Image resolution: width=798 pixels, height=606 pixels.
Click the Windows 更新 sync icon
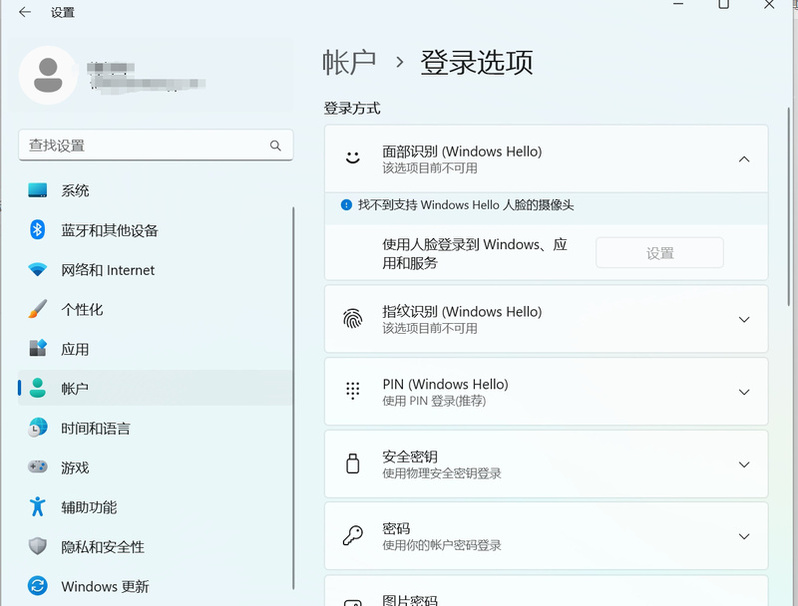click(x=38, y=586)
